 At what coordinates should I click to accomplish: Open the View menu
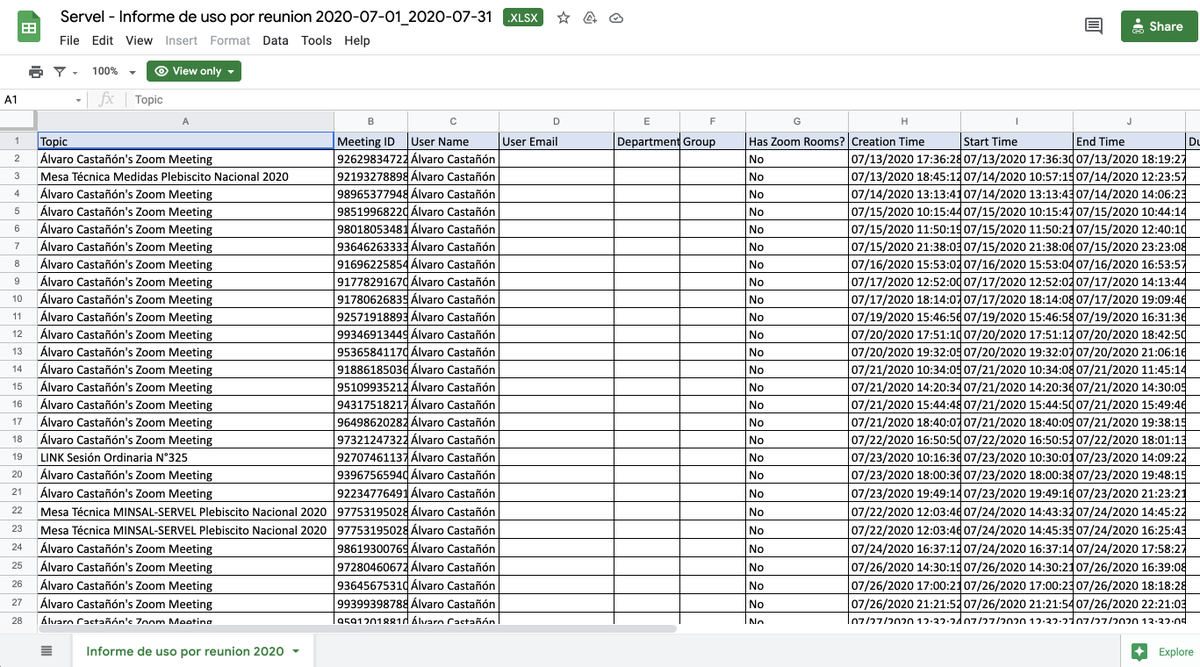pos(139,41)
